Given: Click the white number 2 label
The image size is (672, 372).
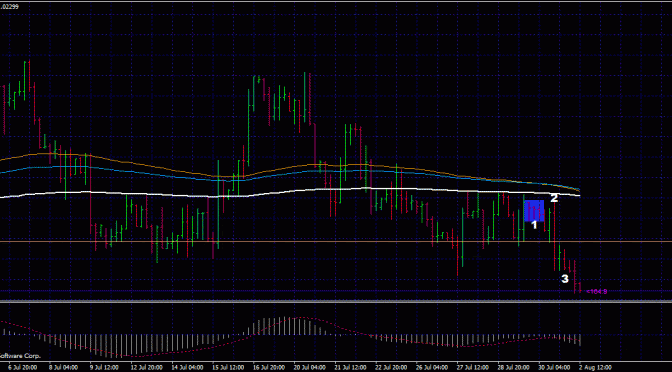Looking at the screenshot, I should (554, 198).
